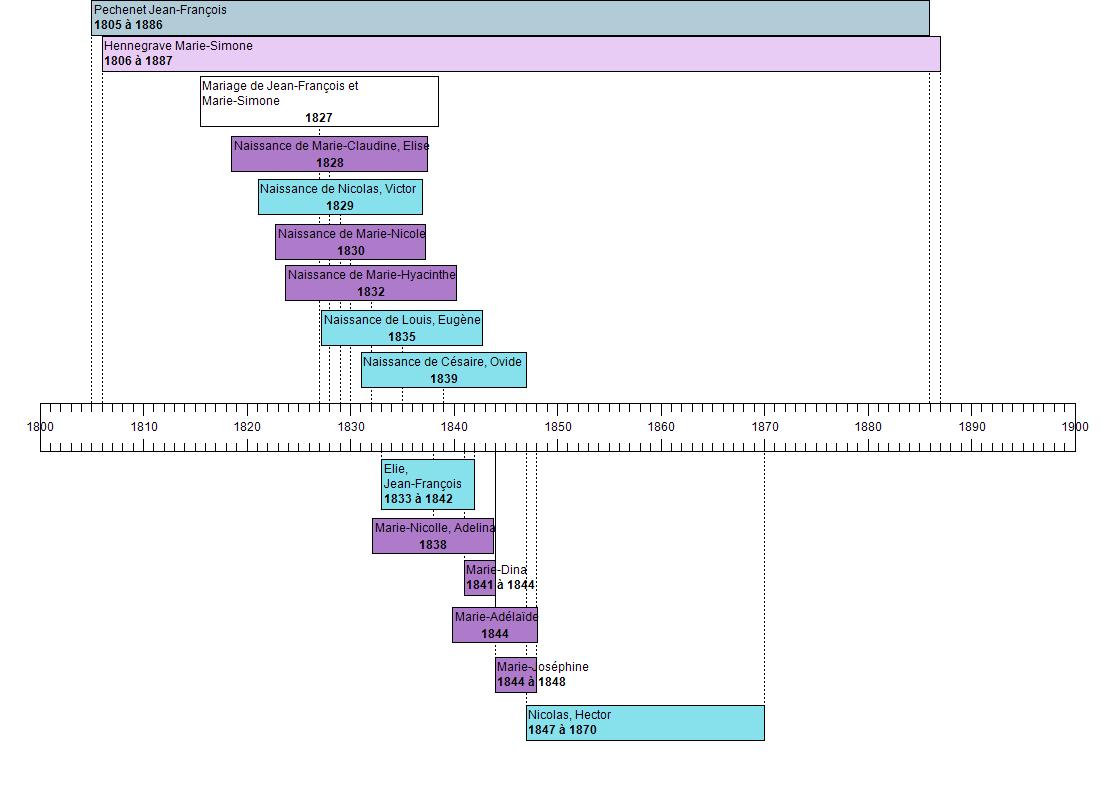Select the Naissance de Louis, Eugène event
Viewport: 1115px width, 790px height.
click(401, 328)
